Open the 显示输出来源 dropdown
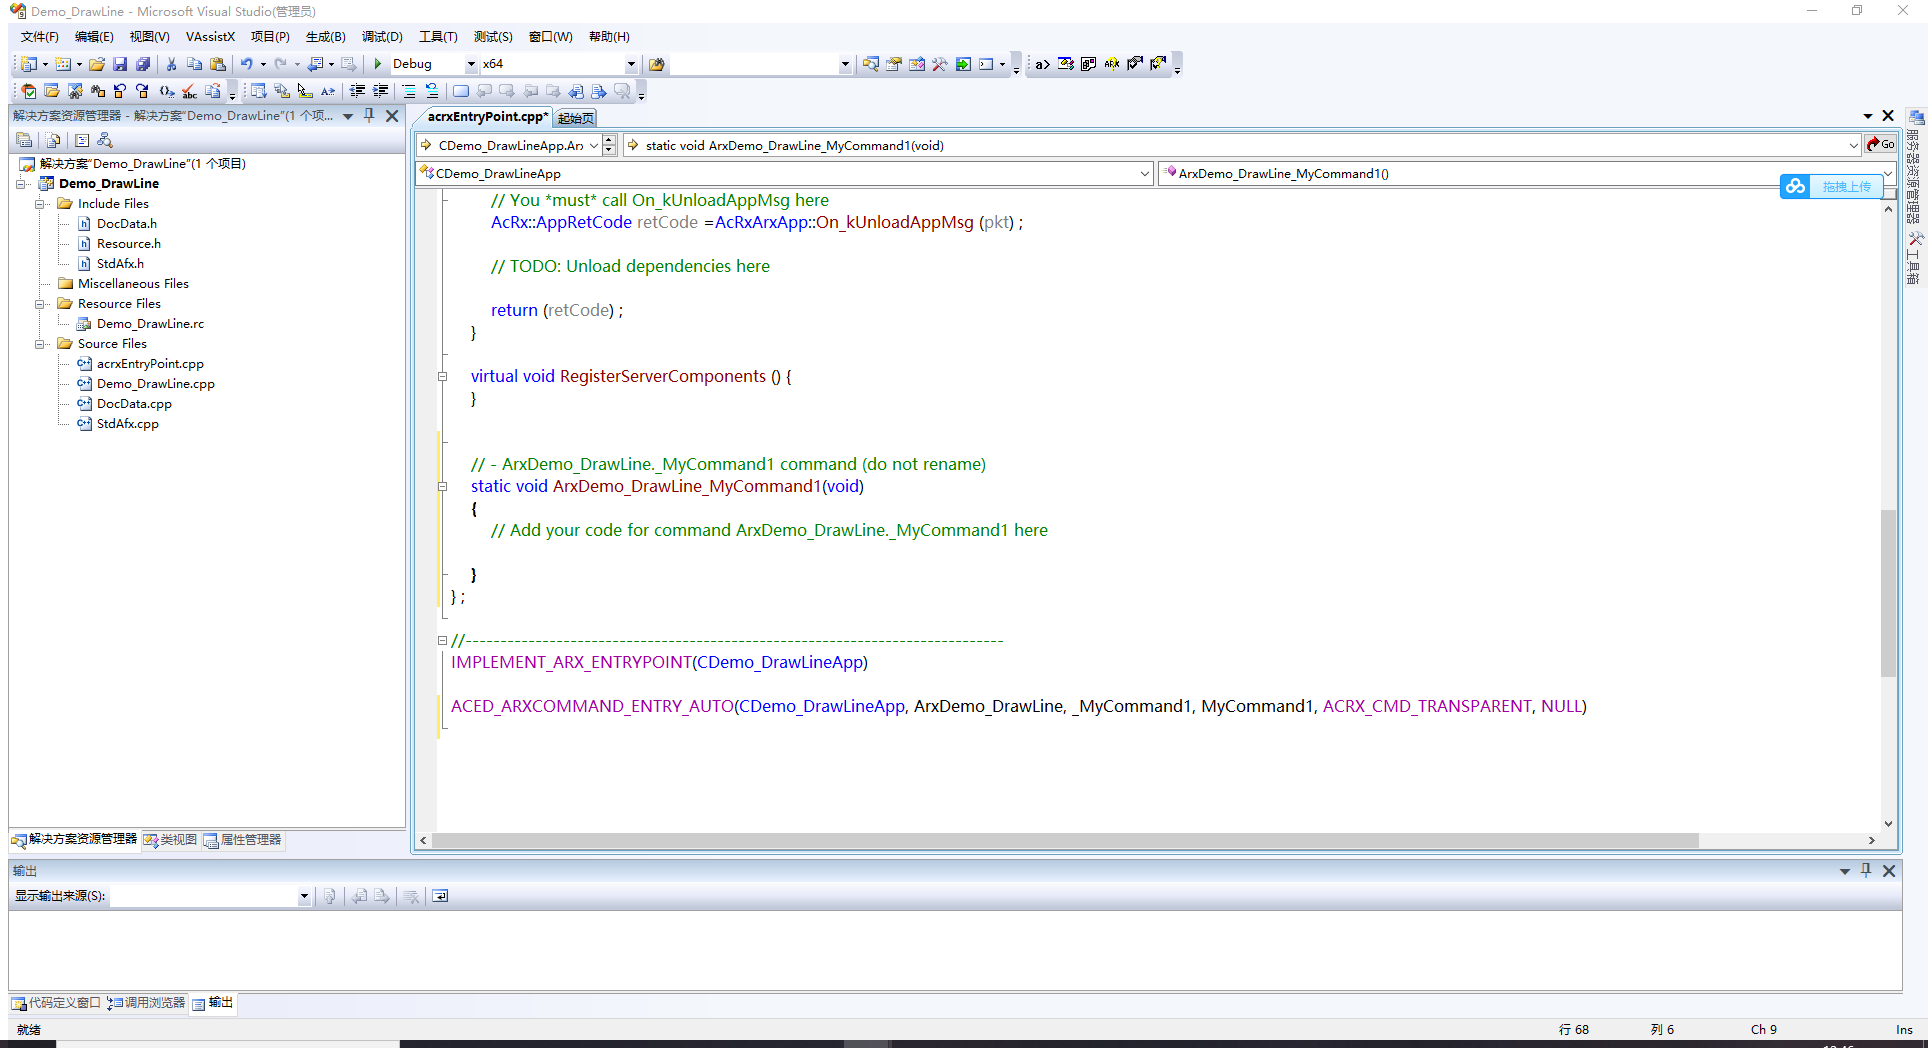The width and height of the screenshot is (1928, 1048). 304,897
